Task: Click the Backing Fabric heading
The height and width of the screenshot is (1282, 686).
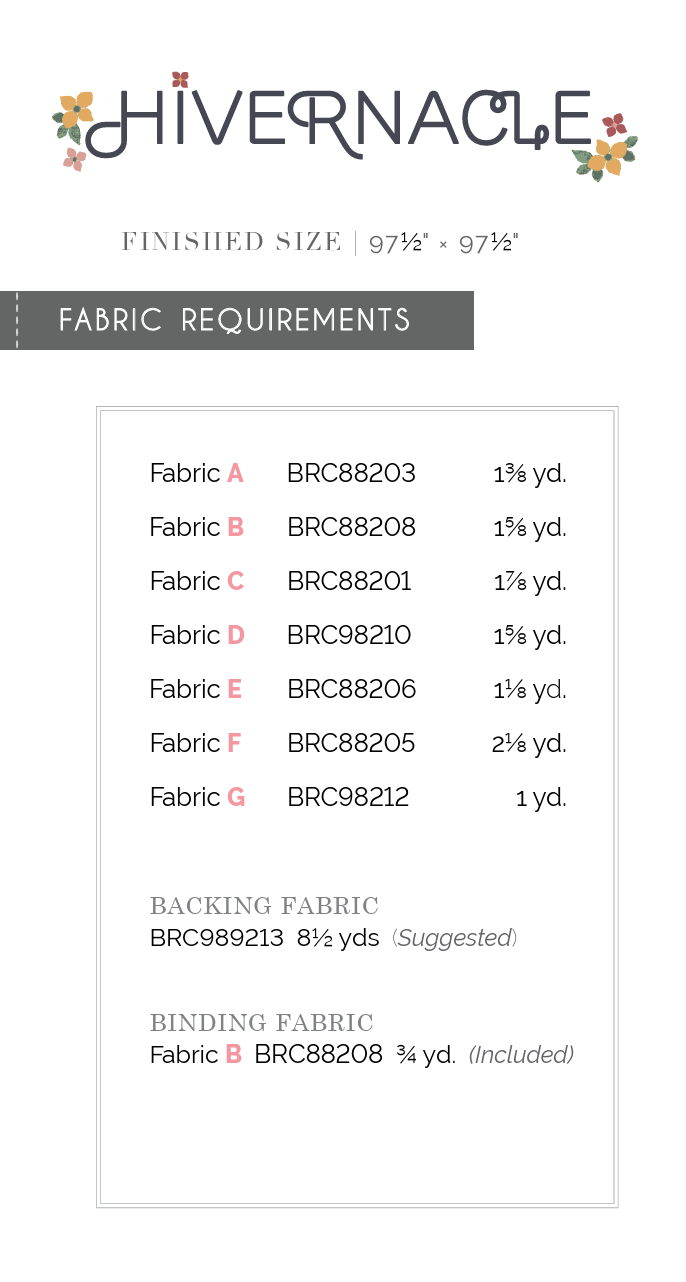Action: [264, 906]
